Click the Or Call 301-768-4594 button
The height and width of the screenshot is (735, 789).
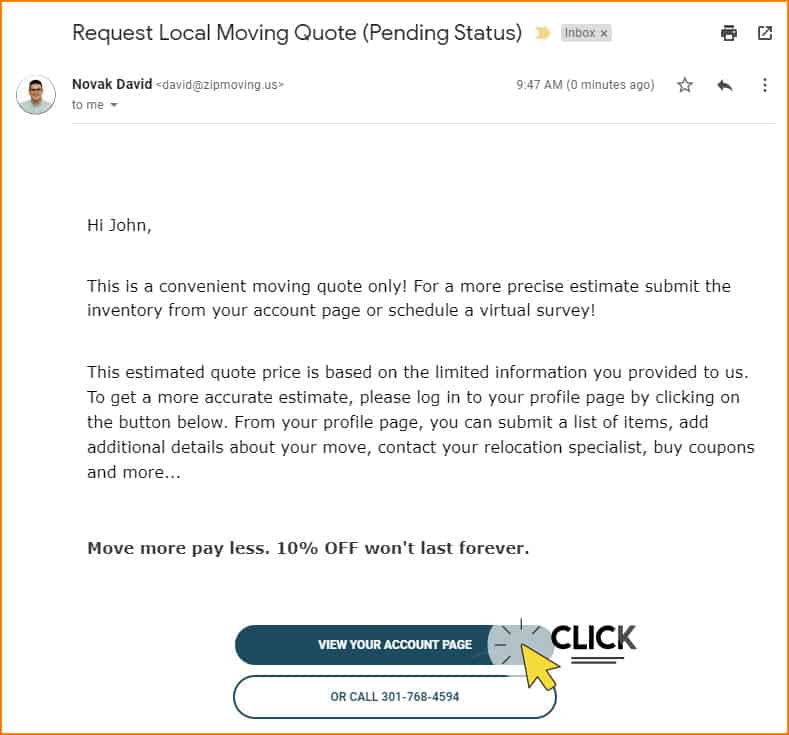pyautogui.click(x=394, y=697)
